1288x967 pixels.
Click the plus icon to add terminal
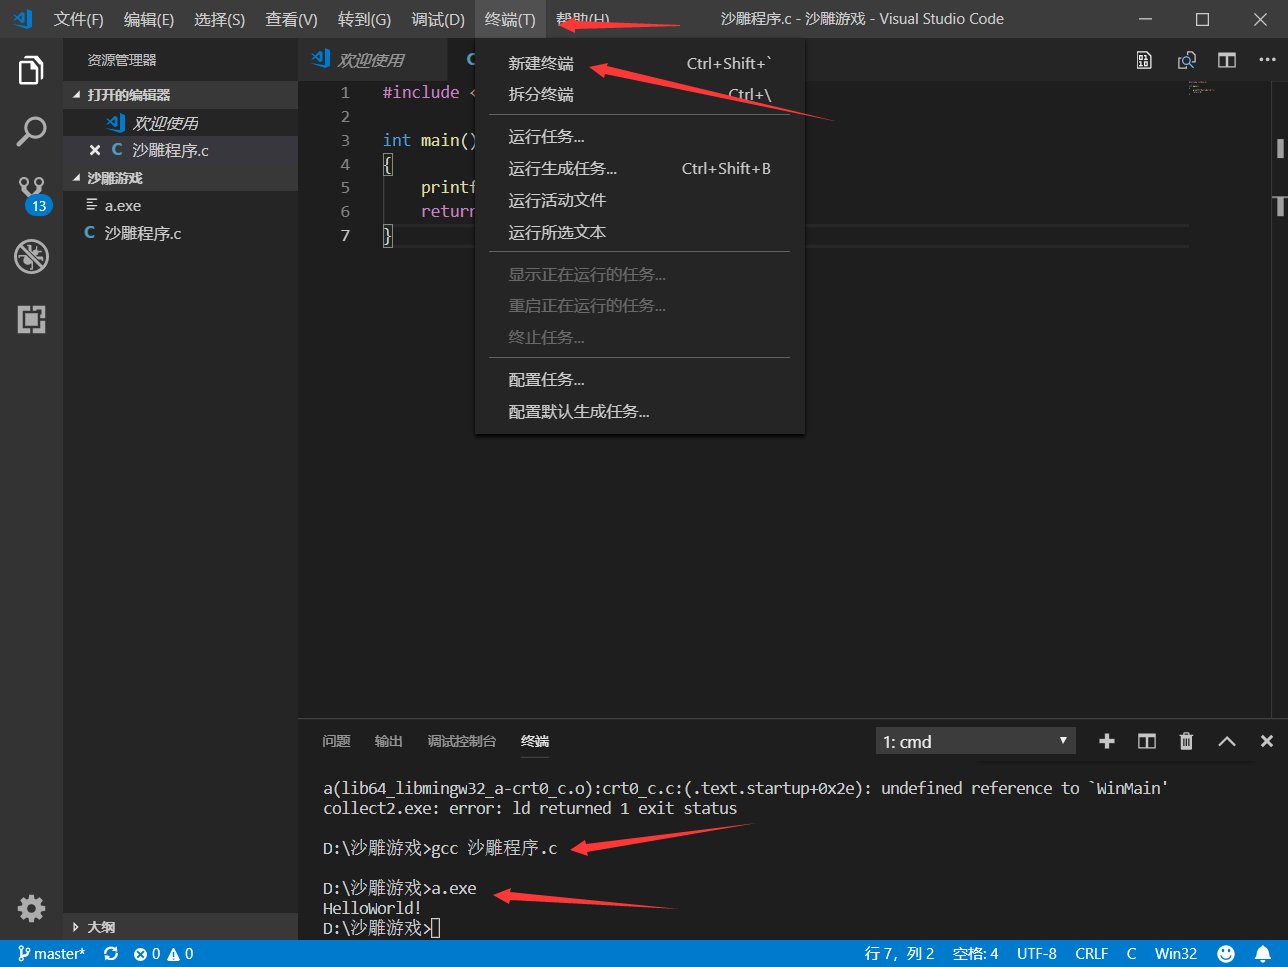(x=1106, y=741)
